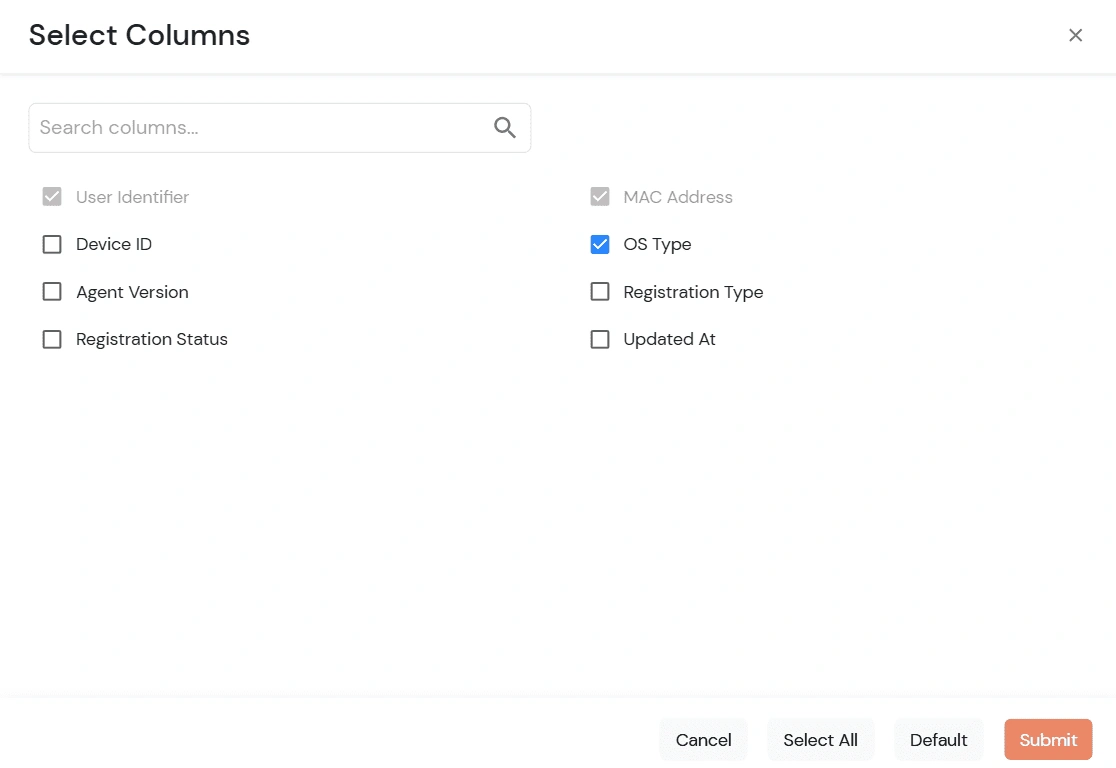Click the disabled MAC Address checkbox
Image resolution: width=1116 pixels, height=768 pixels.
point(600,196)
